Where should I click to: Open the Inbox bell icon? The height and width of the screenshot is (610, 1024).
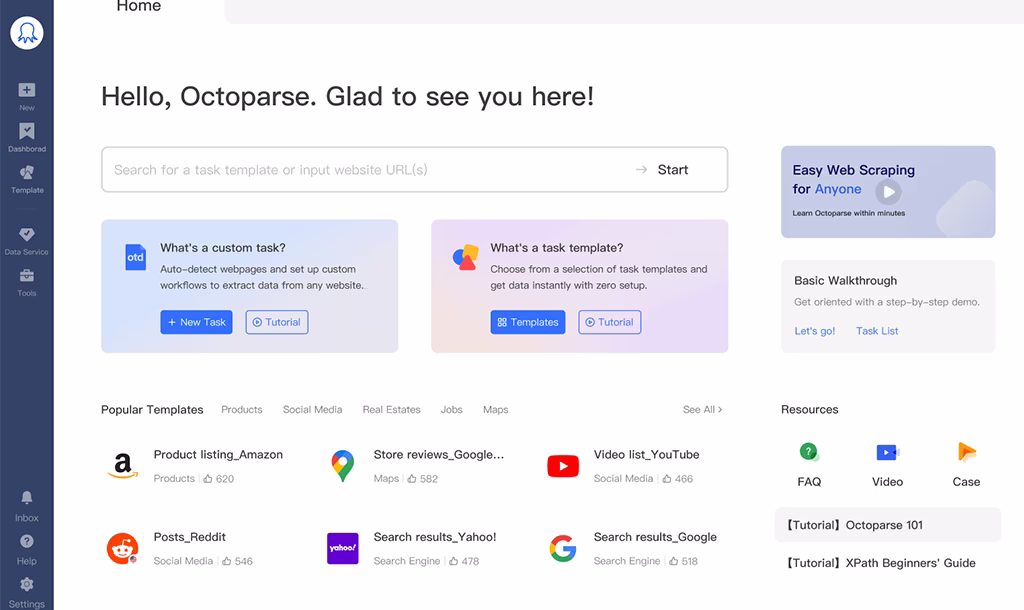27,499
